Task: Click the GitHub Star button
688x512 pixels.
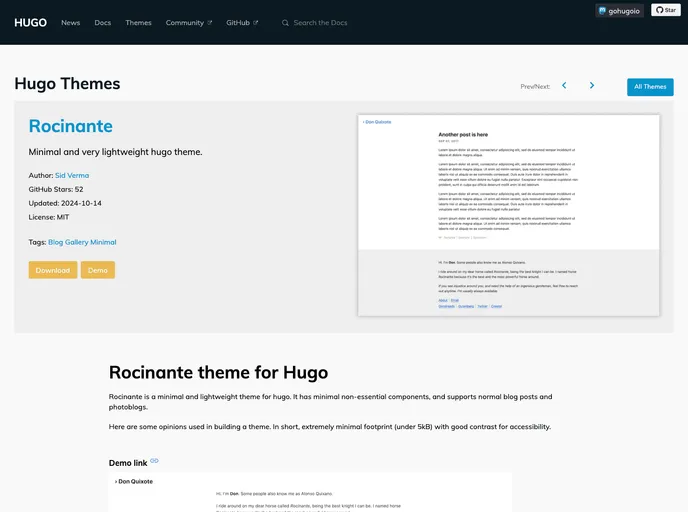Action: click(666, 10)
